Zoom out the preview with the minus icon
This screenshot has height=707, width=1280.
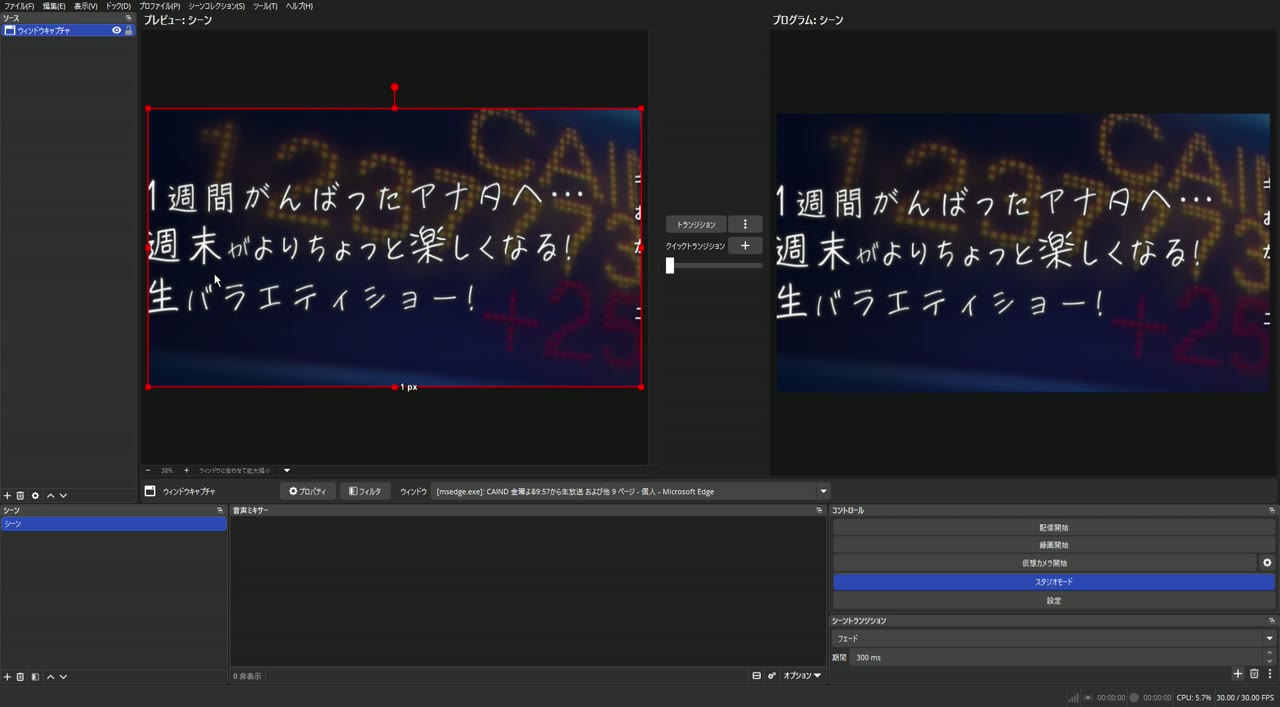pyautogui.click(x=148, y=470)
